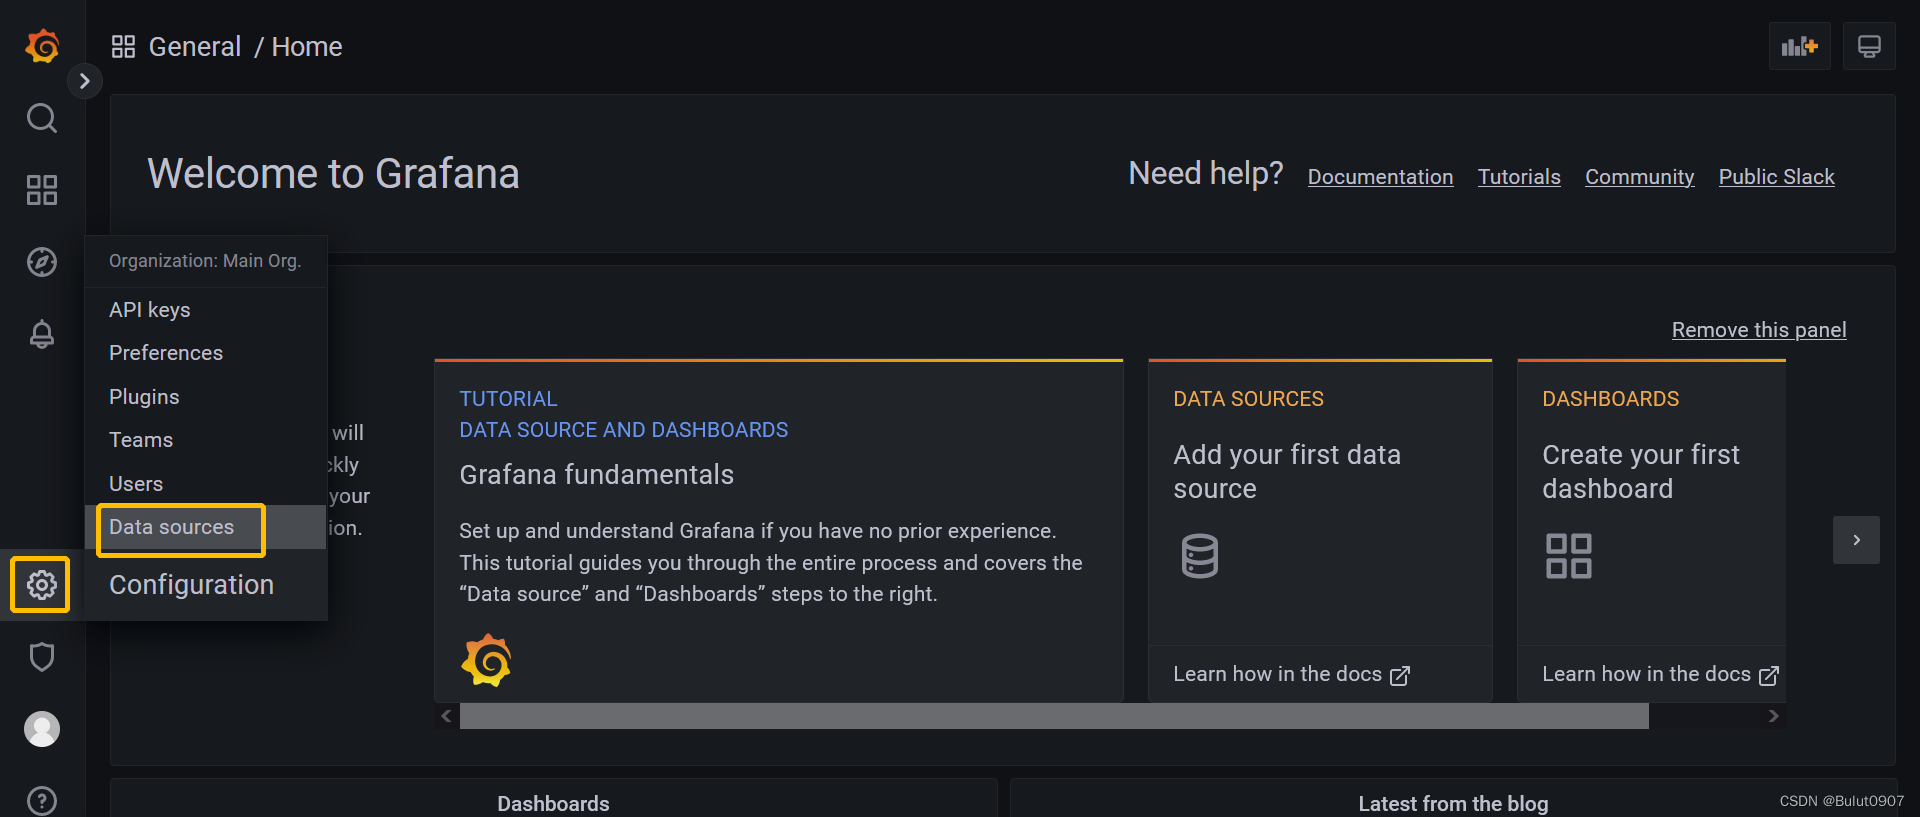Open the Explore compass icon
Screen dimensions: 1920x817
(42, 262)
